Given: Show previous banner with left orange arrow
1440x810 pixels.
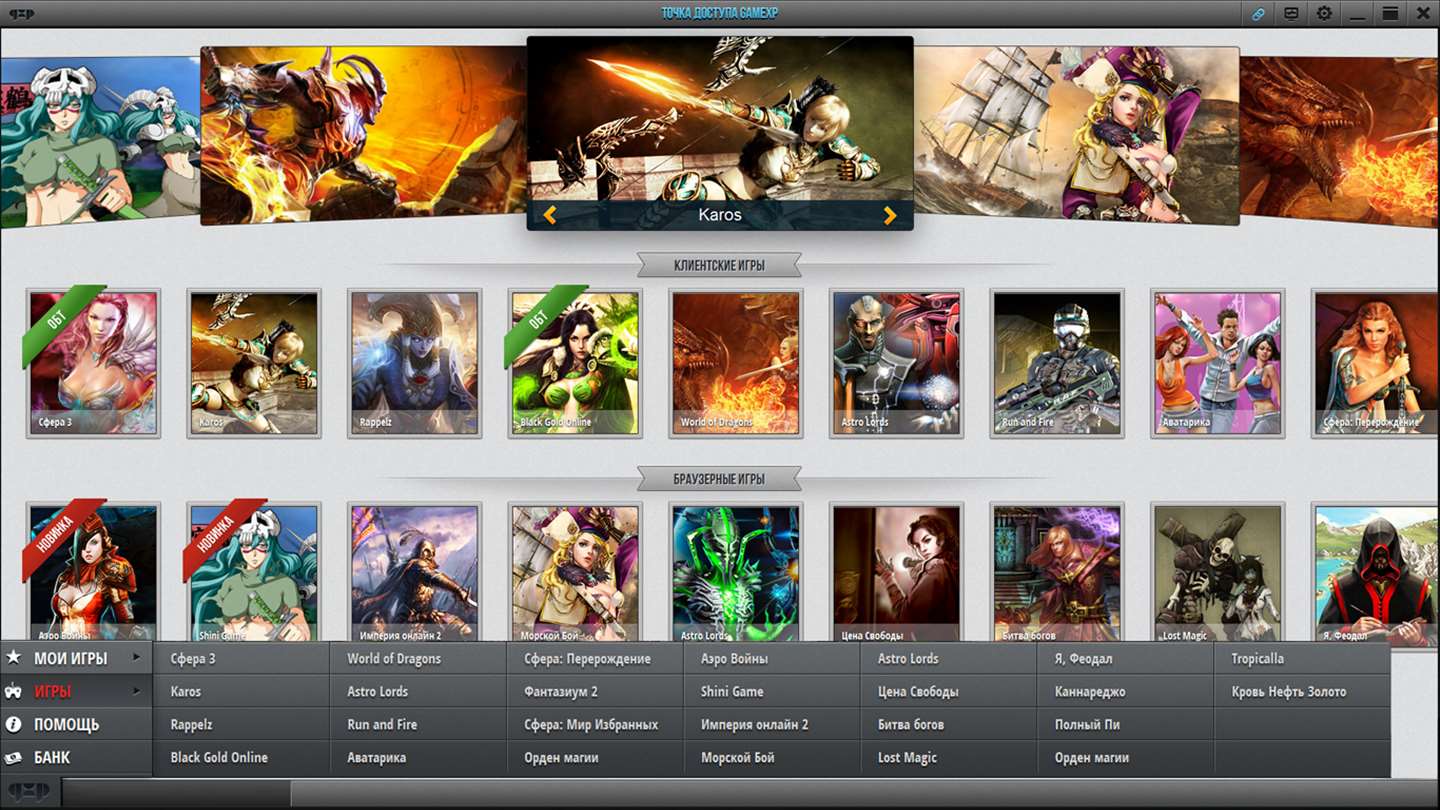Looking at the screenshot, I should 549,215.
